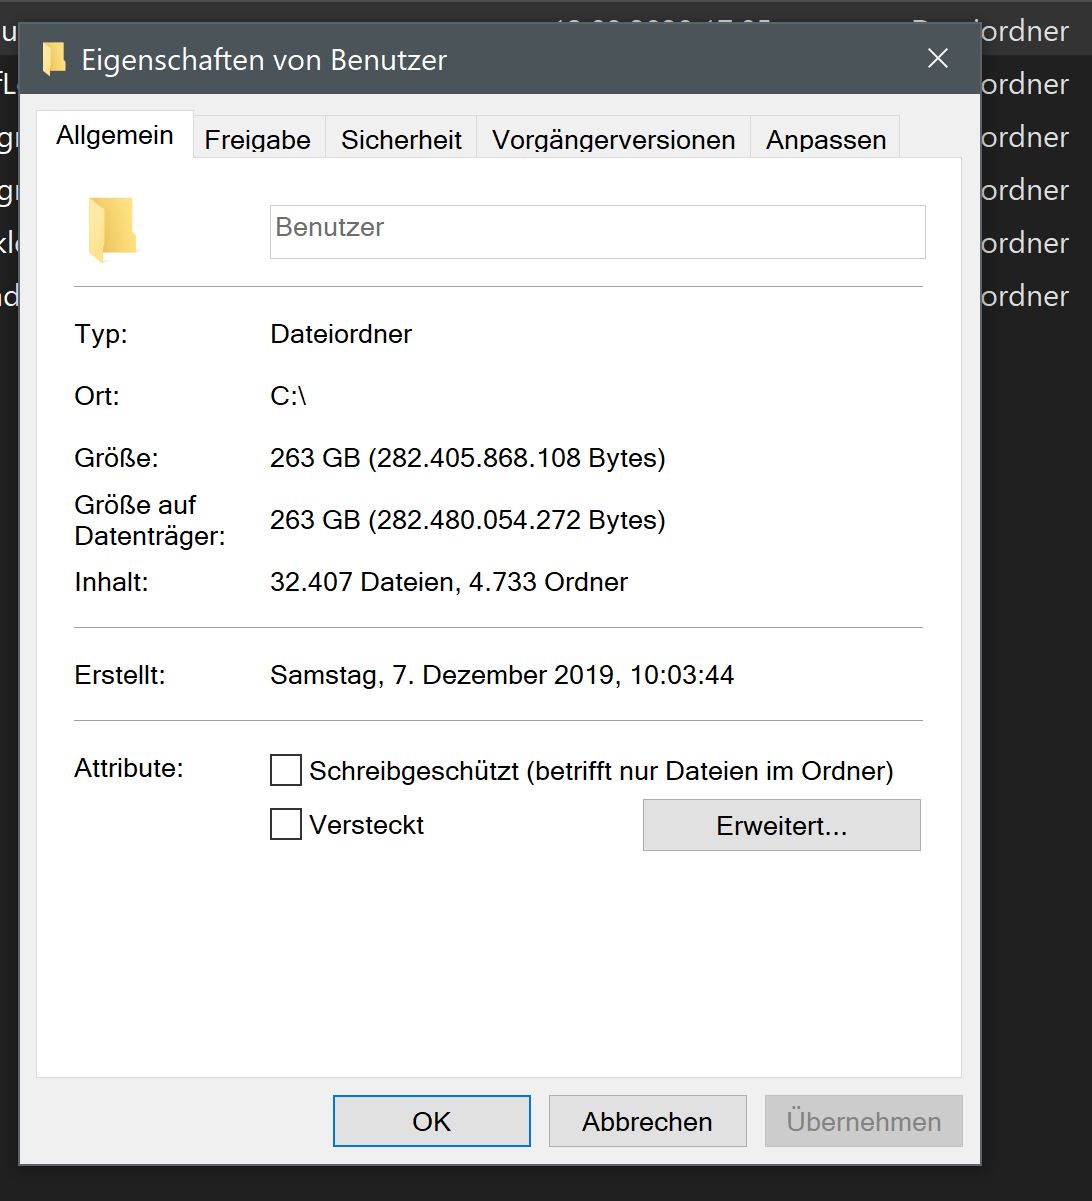1092x1201 pixels.
Task: Open the Erweitert... attributes dialog
Action: tap(781, 825)
